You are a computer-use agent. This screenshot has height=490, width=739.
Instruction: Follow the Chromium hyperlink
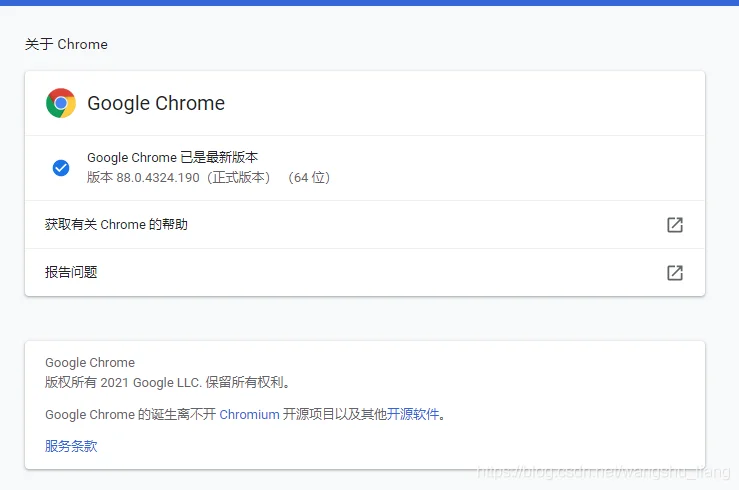249,415
